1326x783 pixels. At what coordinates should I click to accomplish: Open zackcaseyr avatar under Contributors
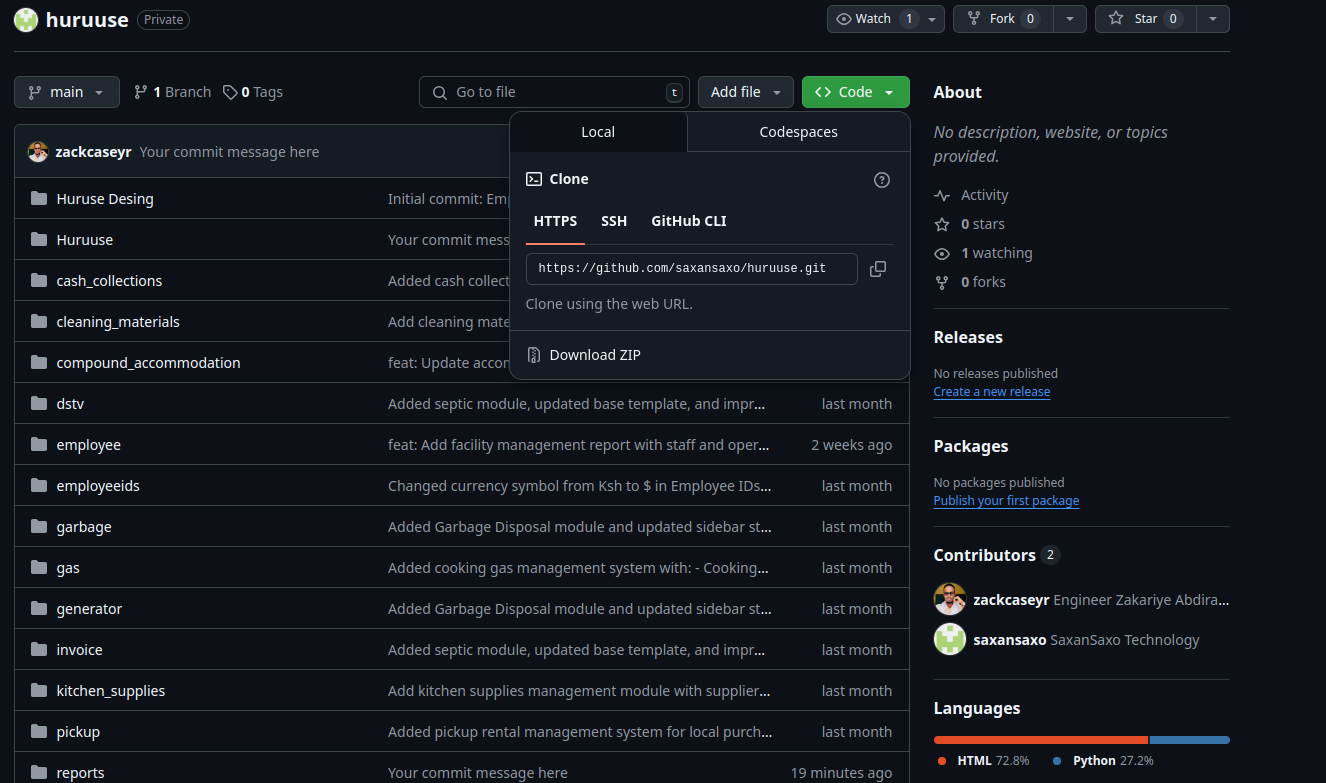tap(950, 599)
